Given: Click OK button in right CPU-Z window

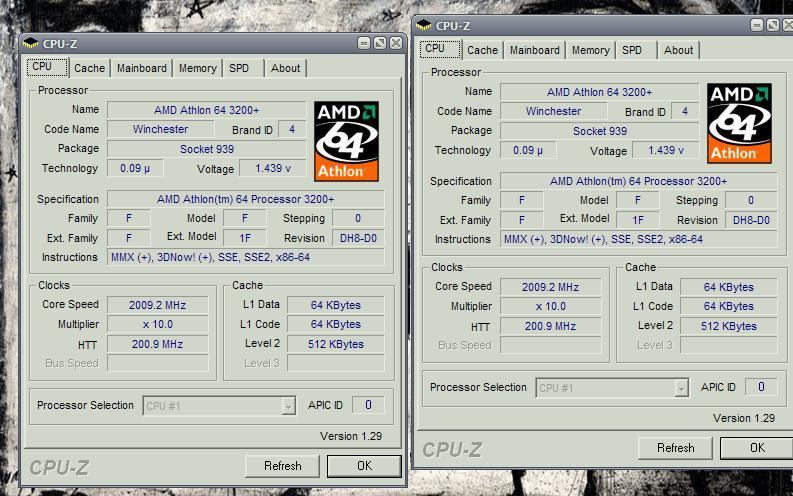Looking at the screenshot, I should point(757,448).
